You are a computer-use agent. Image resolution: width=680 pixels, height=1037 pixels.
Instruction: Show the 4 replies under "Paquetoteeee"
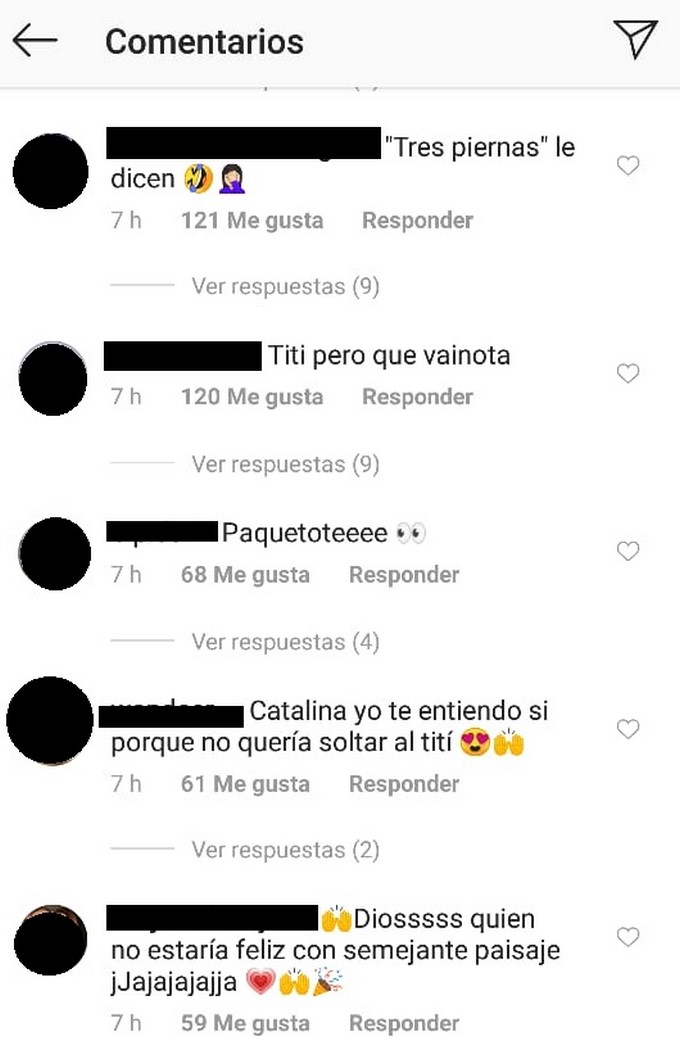click(285, 642)
